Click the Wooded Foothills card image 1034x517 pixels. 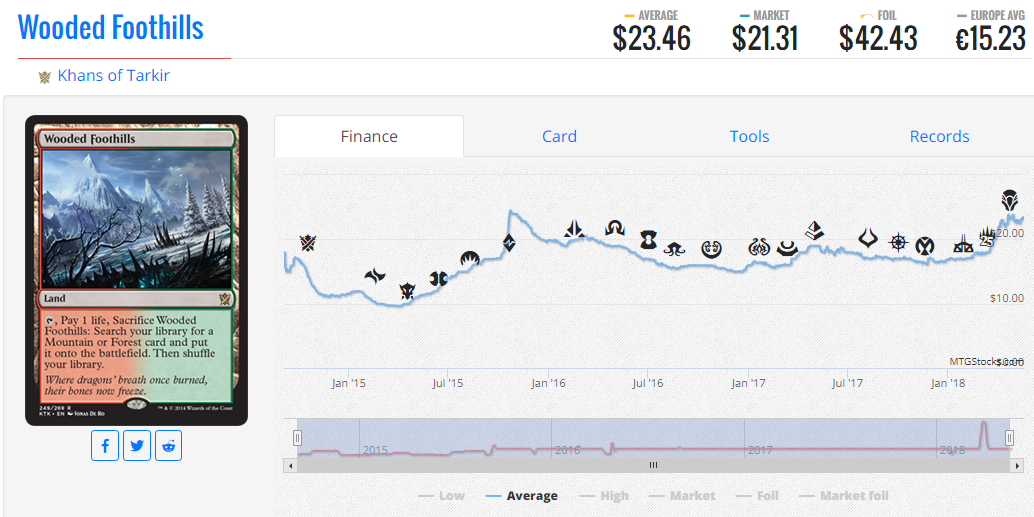coord(137,270)
